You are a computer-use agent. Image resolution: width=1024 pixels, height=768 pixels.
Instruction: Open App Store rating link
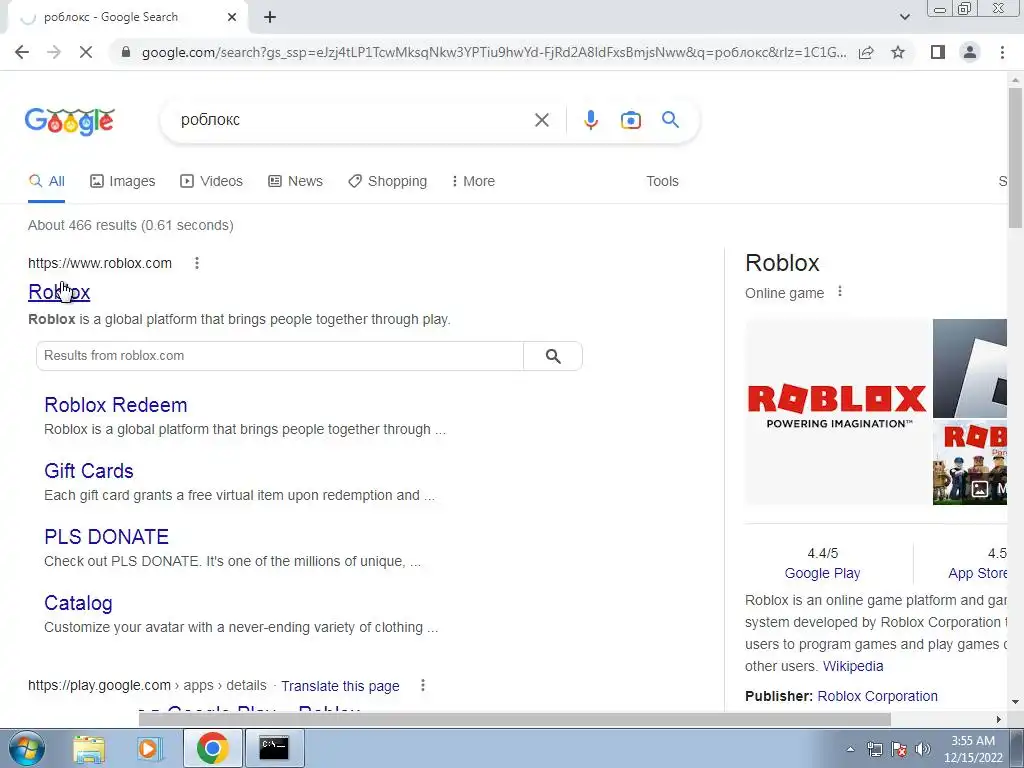point(977,573)
